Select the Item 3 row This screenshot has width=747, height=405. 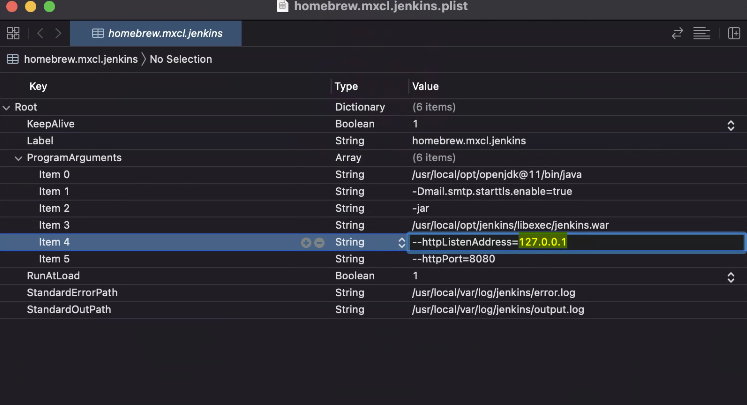374,225
